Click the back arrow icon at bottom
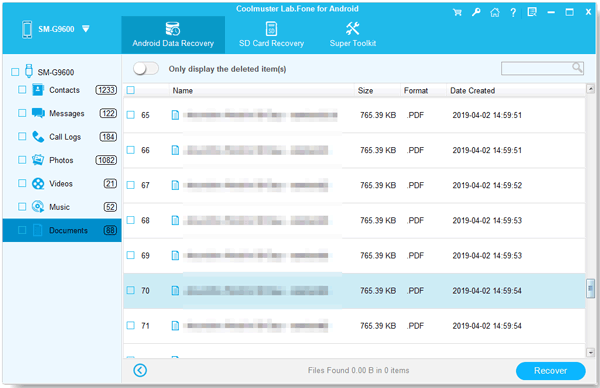Image resolution: width=600 pixels, height=388 pixels. (140, 370)
